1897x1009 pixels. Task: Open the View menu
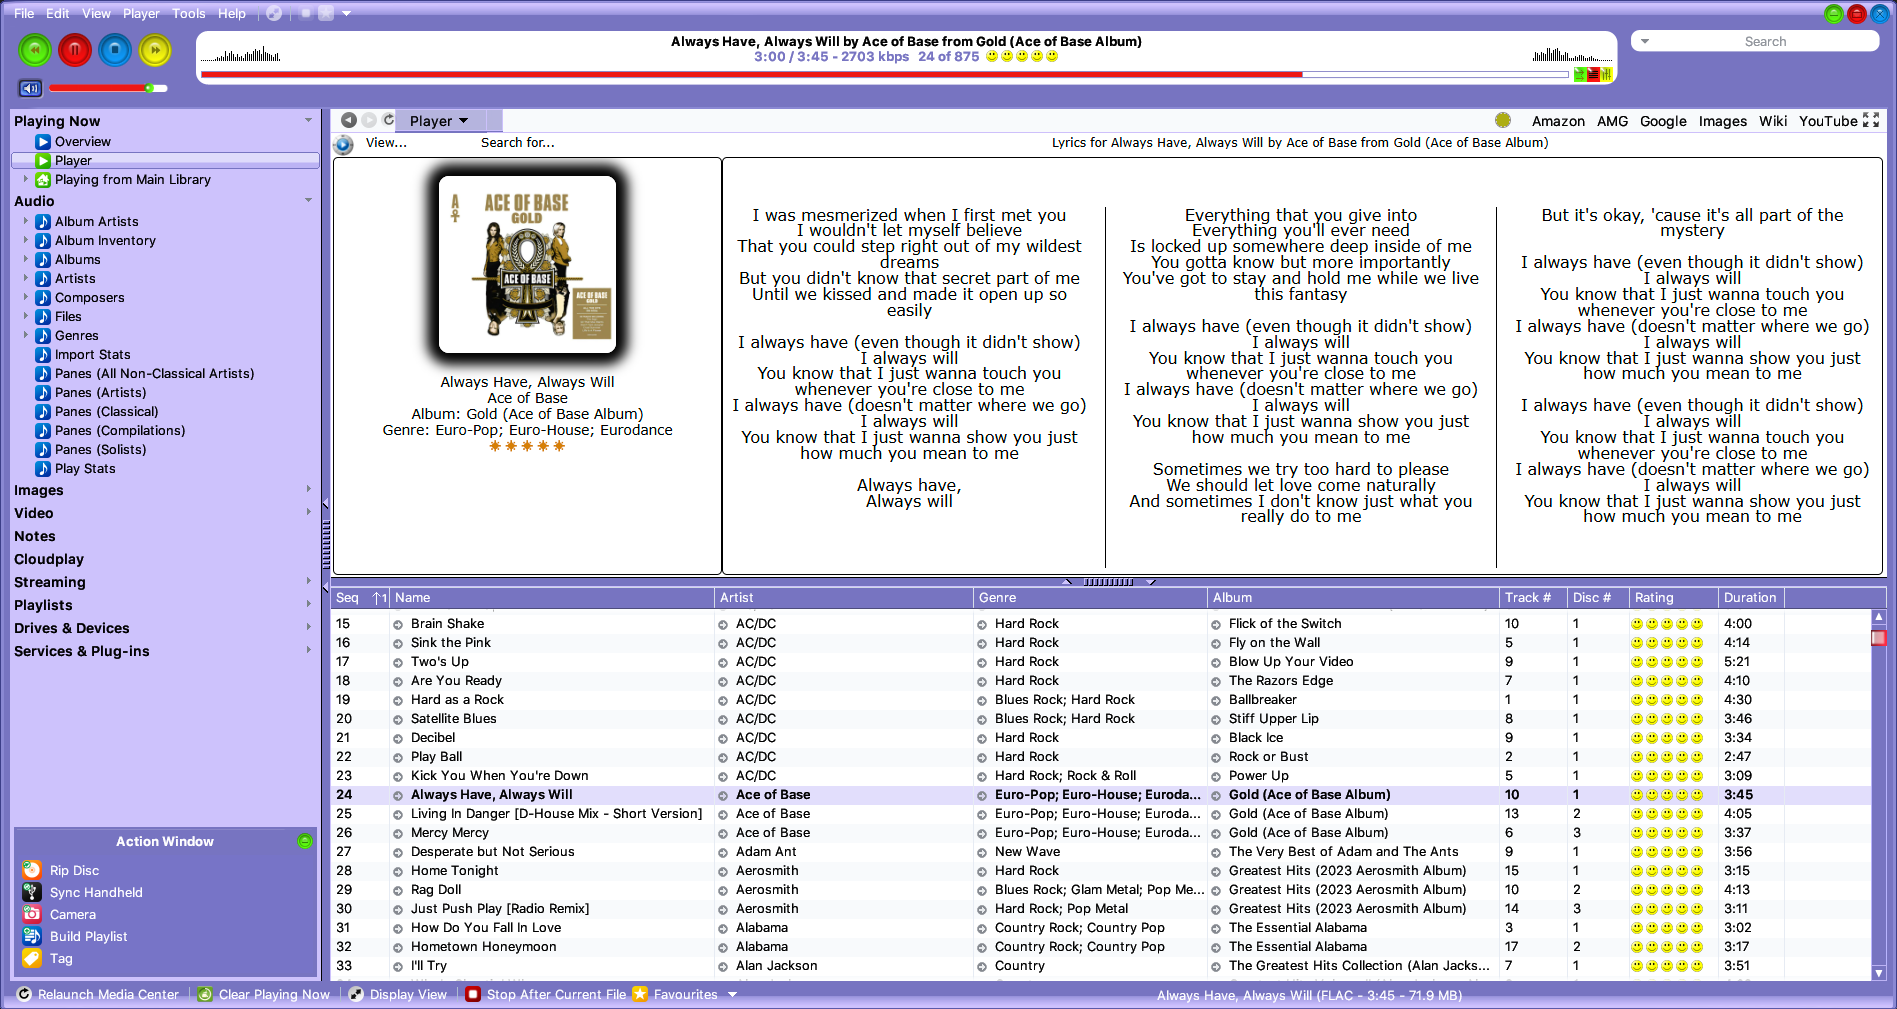[96, 13]
